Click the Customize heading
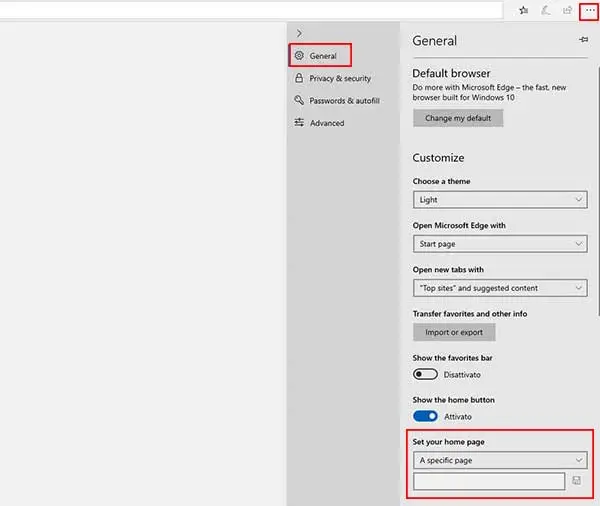The width and height of the screenshot is (600, 506). [x=438, y=158]
